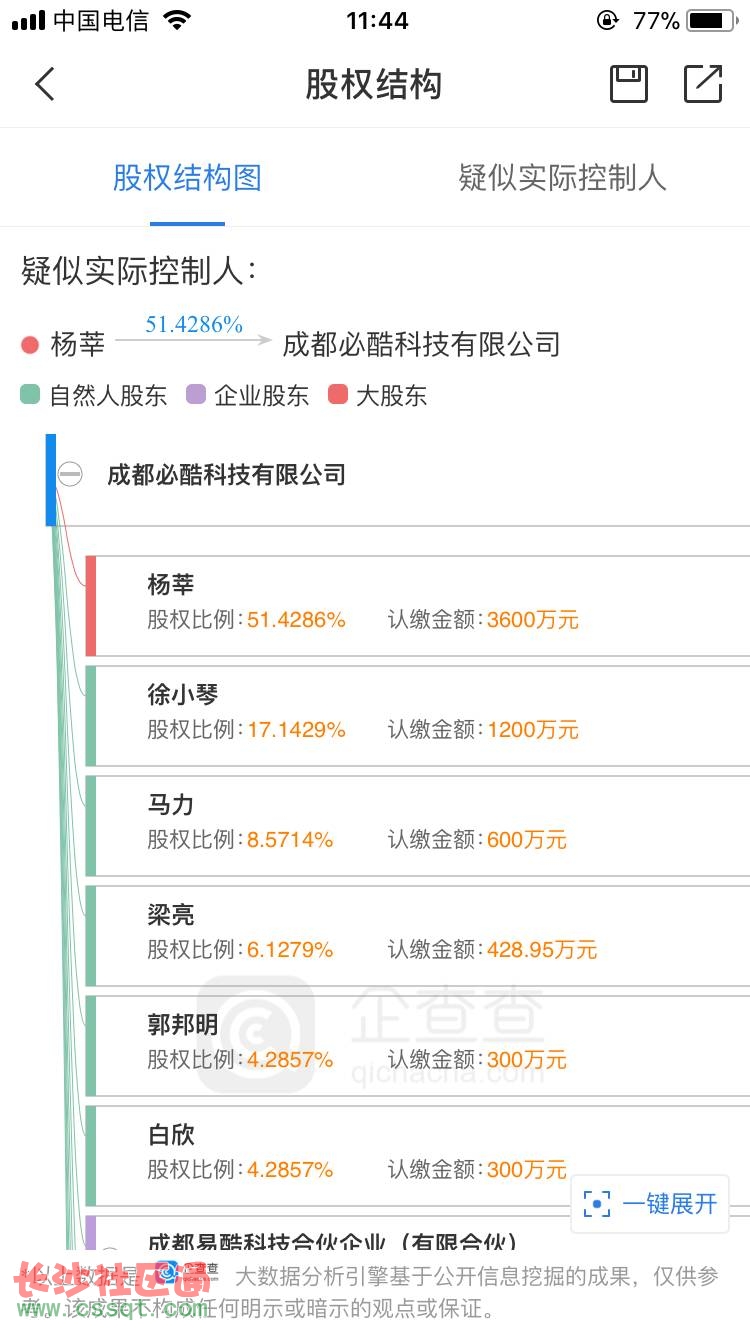Switch to the 疑似实际控制人 tab
Screen dimensions: 750x1334
[562, 178]
